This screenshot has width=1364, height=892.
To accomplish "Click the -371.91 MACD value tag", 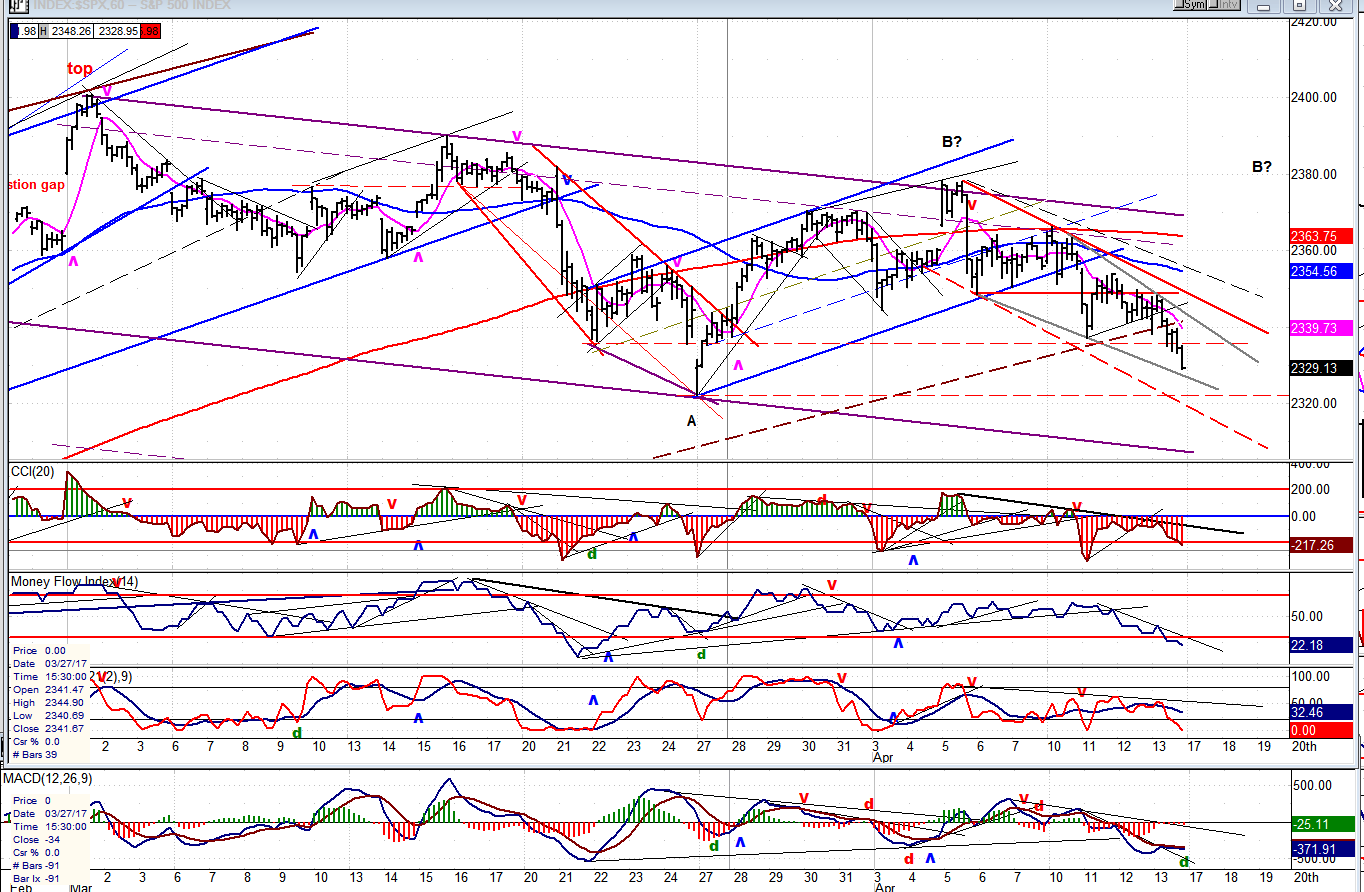I will click(1321, 849).
